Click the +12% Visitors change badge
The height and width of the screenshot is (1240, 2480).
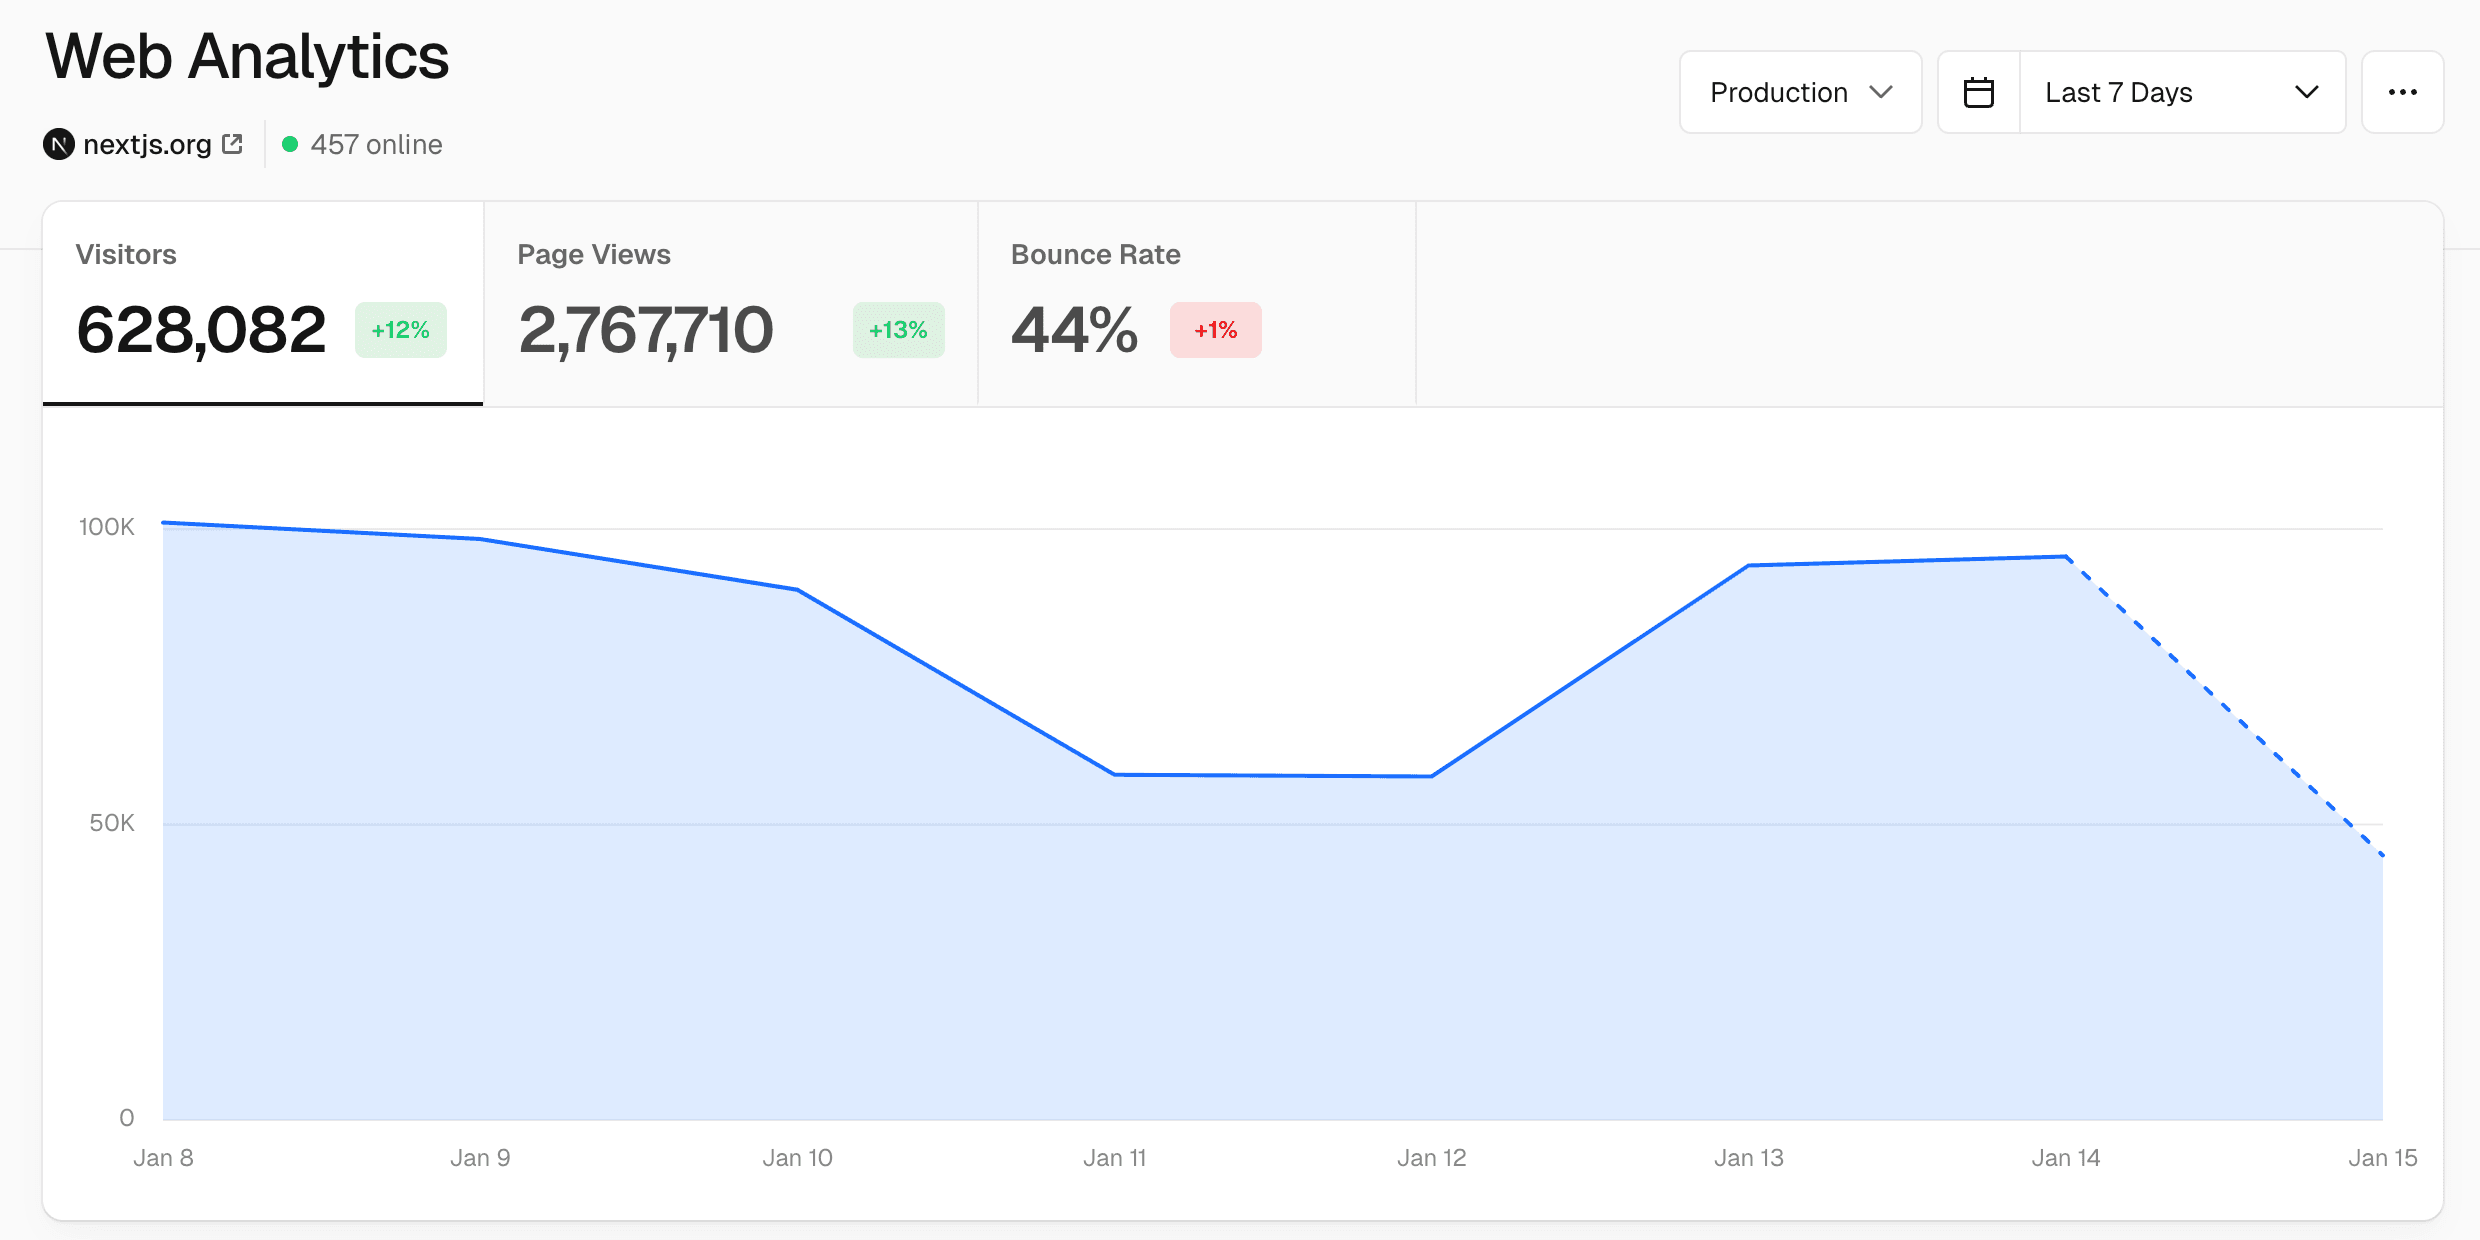[x=400, y=330]
